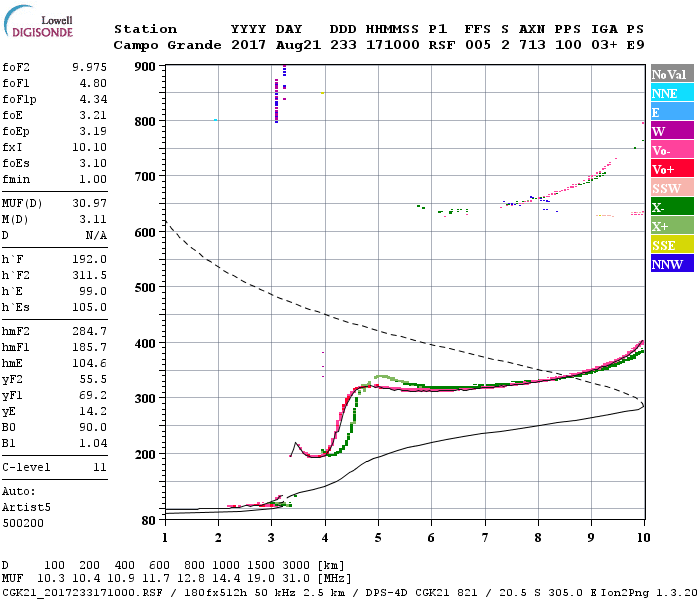
Task: Click the h`F2 value 311.5
Action: 90,275
